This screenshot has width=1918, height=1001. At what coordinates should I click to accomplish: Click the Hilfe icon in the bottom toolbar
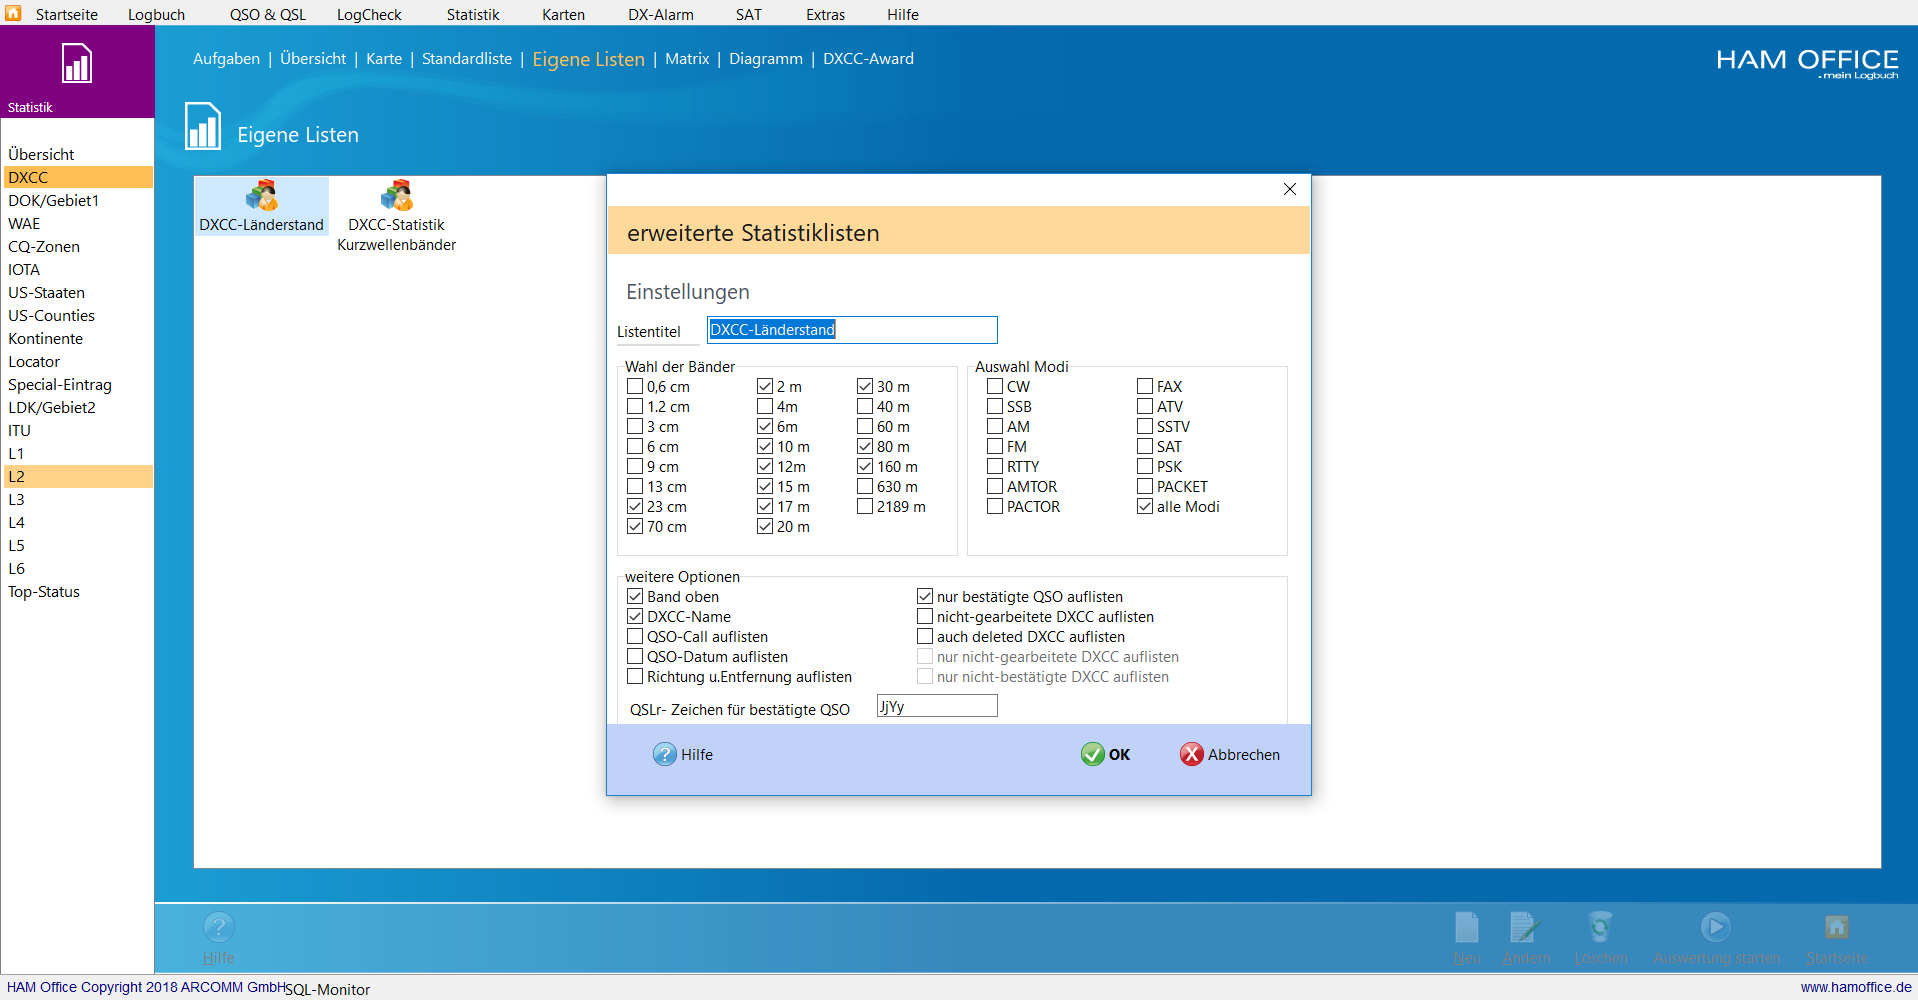point(219,927)
